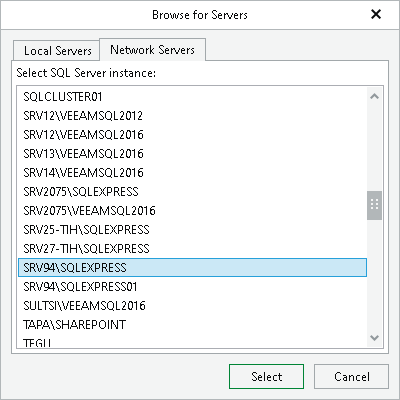This screenshot has height=400, width=400.
Task: Choose SRV27-TIH\SQLEXPRESS instance
Action: pyautogui.click(x=192, y=249)
